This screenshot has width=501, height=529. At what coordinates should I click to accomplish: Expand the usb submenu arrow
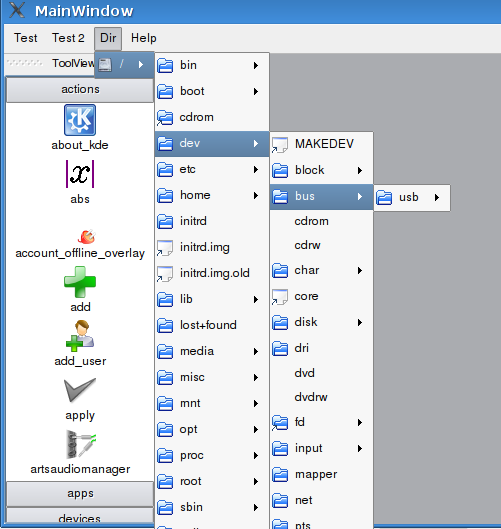point(437,198)
